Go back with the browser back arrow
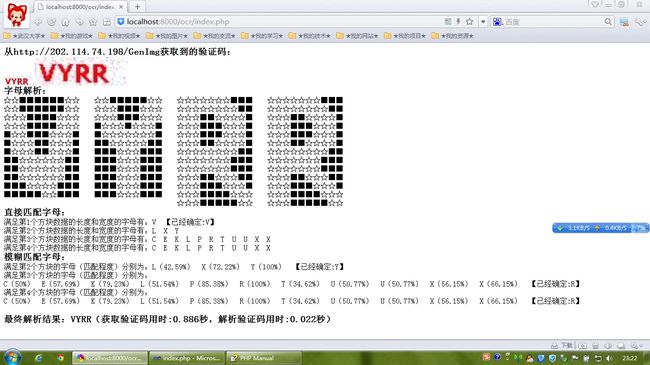 point(38,22)
